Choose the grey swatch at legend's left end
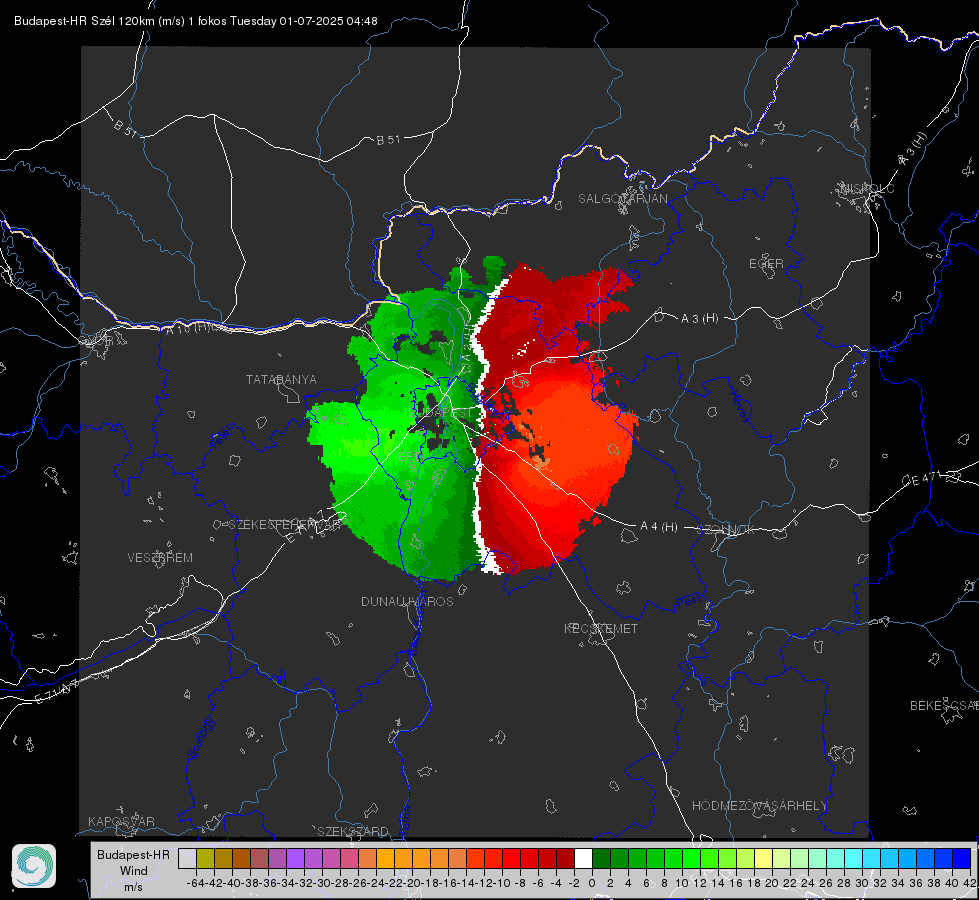Screen dimensions: 979x900 (187, 859)
